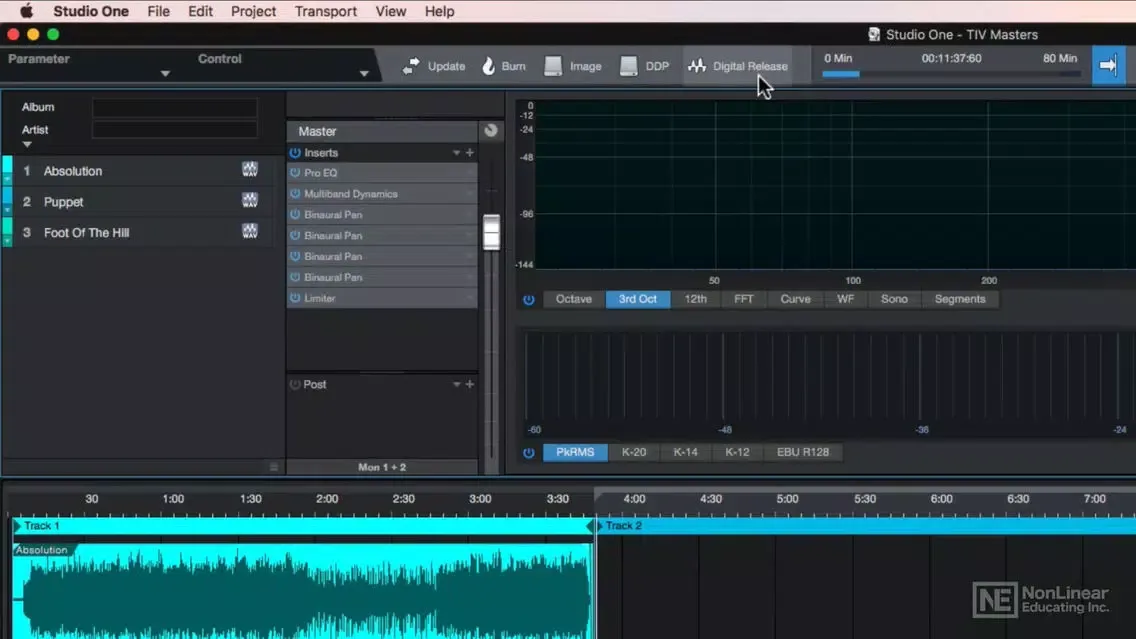1136x639 pixels.
Task: Select the 3rd Oct analyzer mode
Action: click(638, 299)
